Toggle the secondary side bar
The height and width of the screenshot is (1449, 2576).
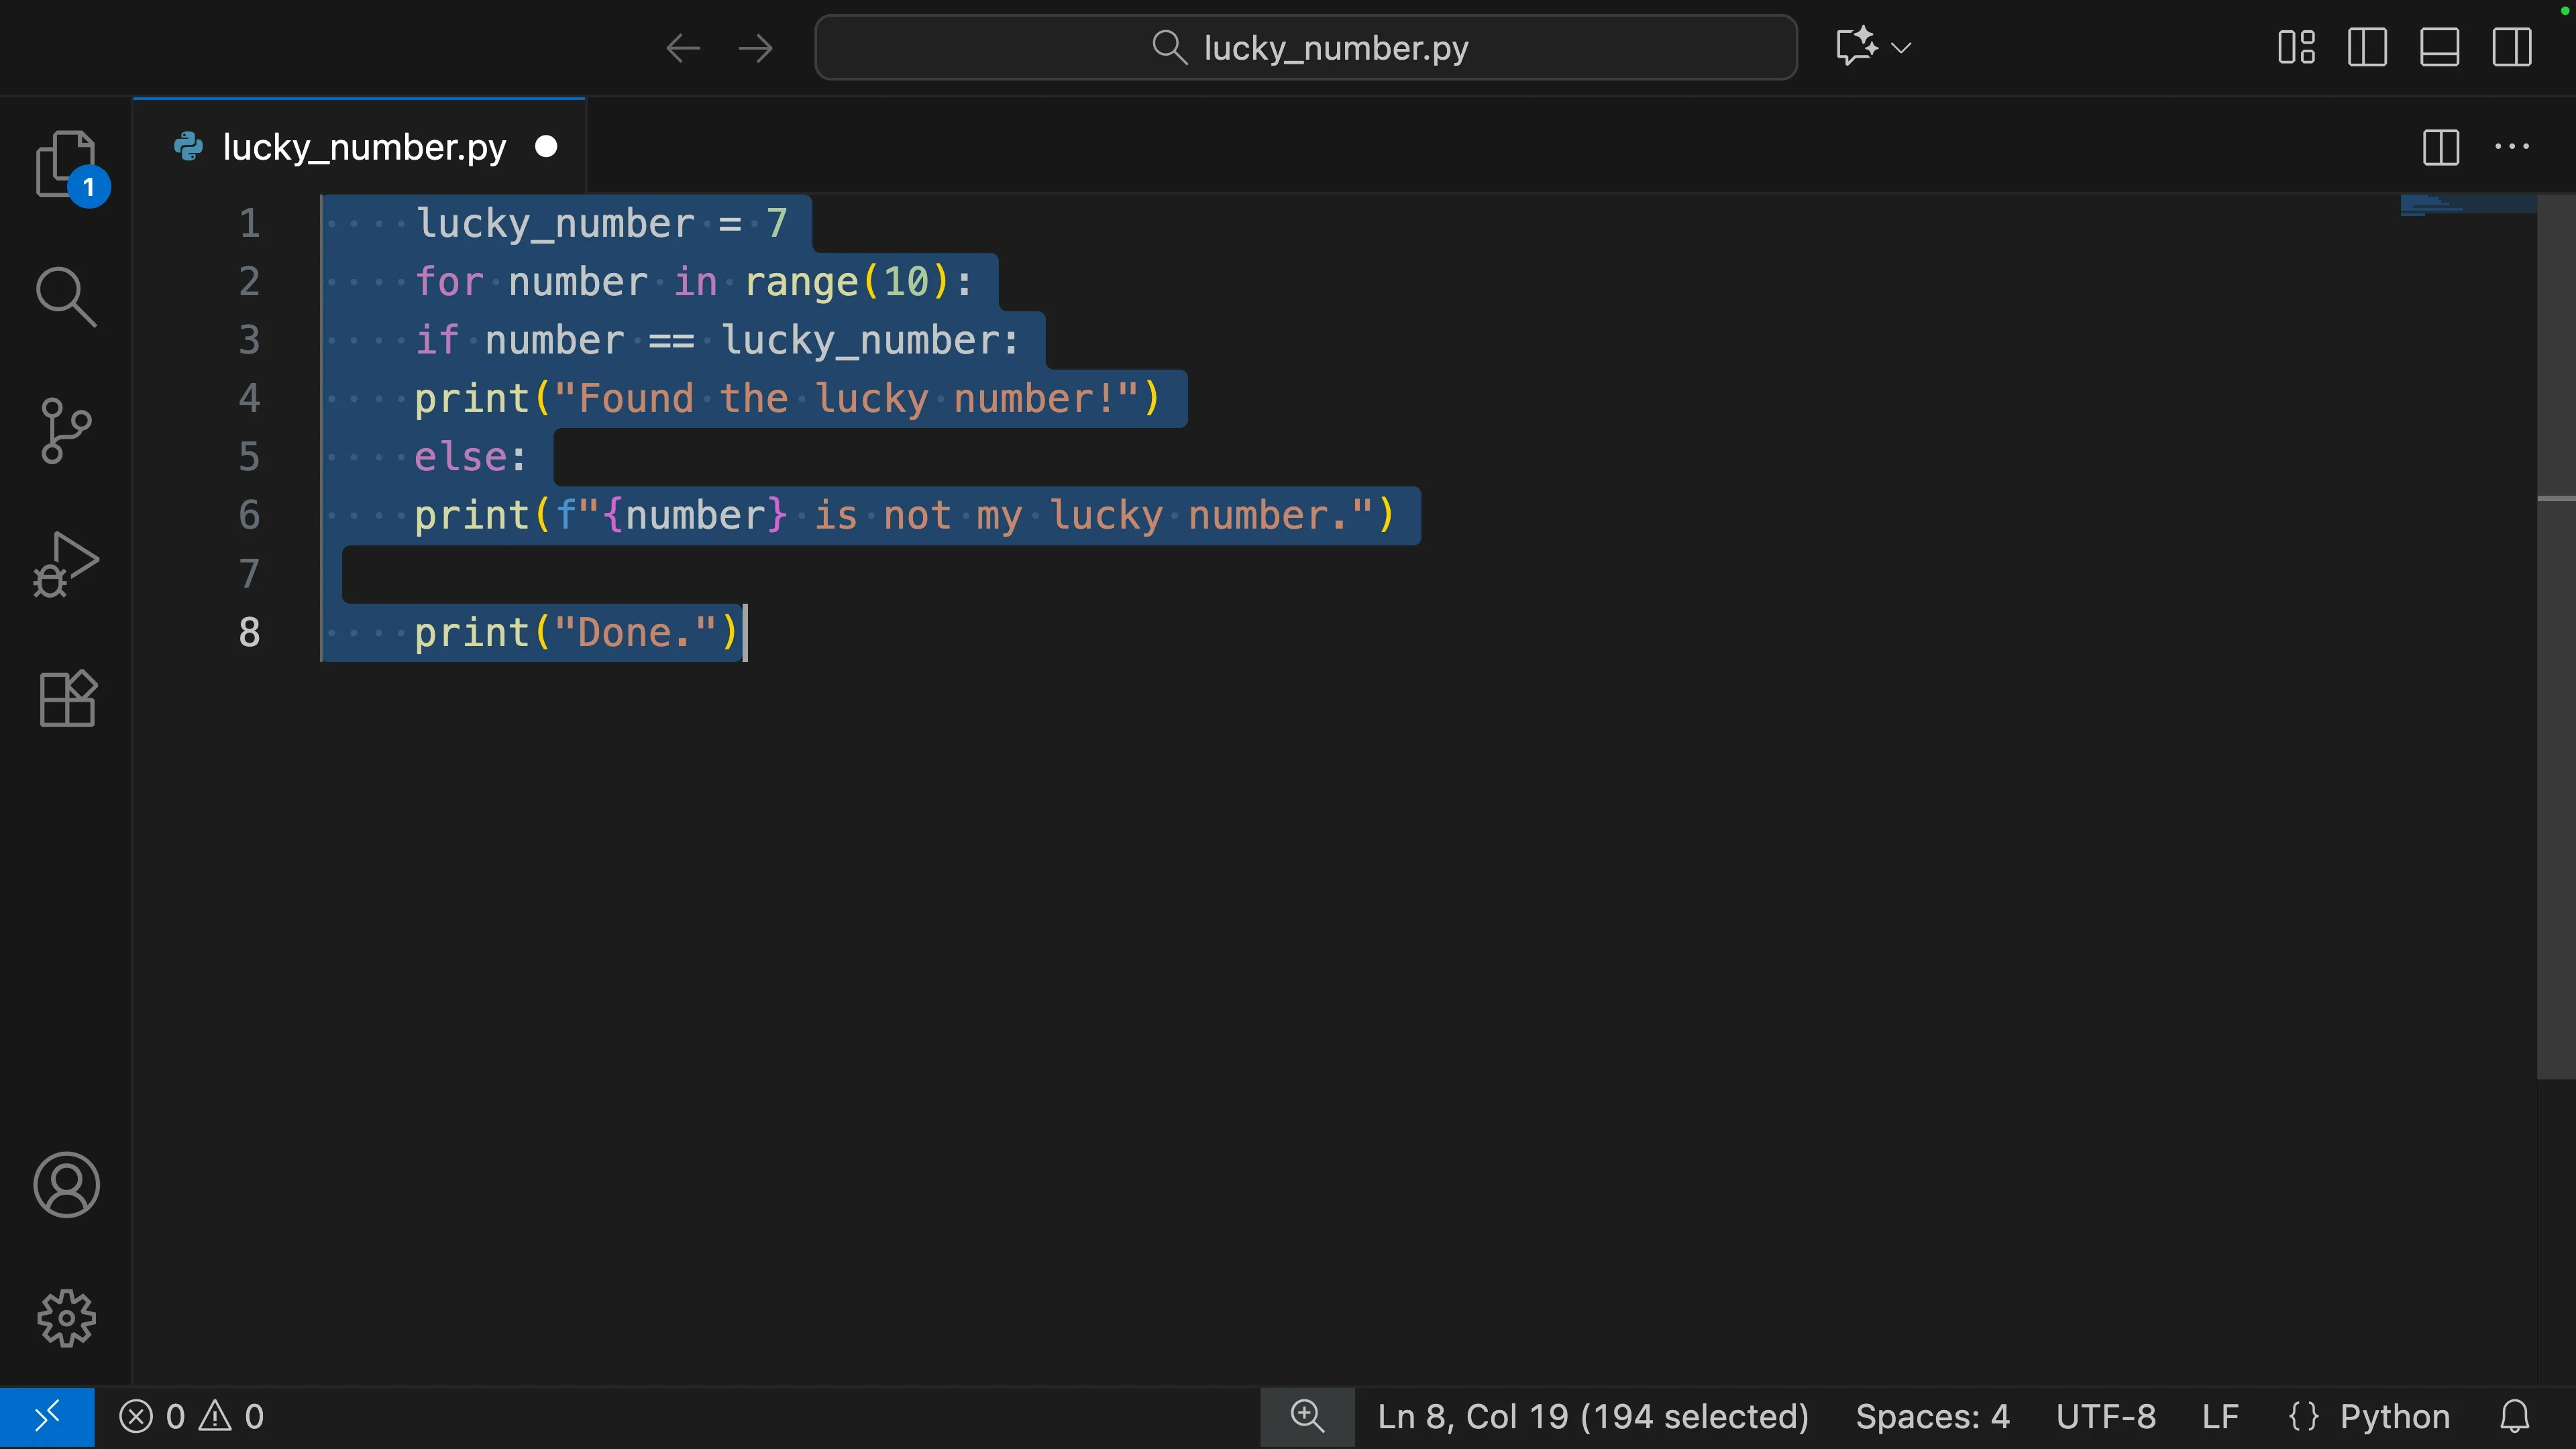(2511, 47)
